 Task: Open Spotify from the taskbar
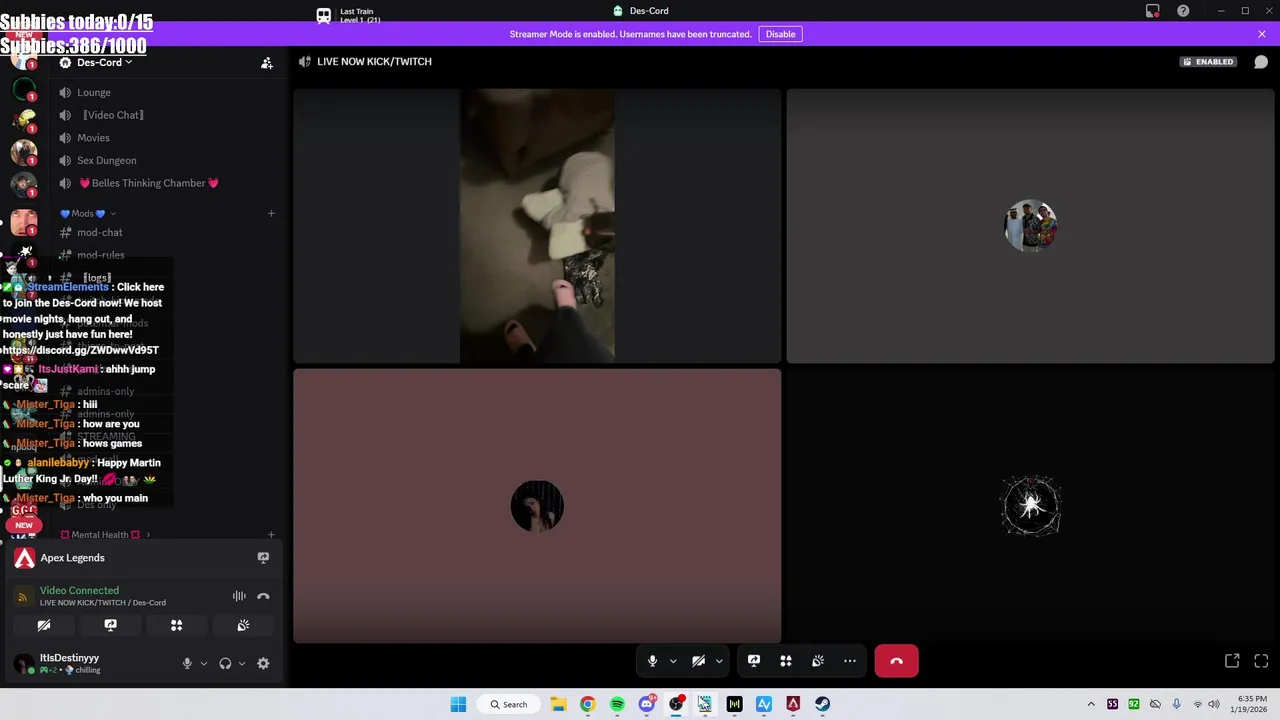[x=617, y=704]
